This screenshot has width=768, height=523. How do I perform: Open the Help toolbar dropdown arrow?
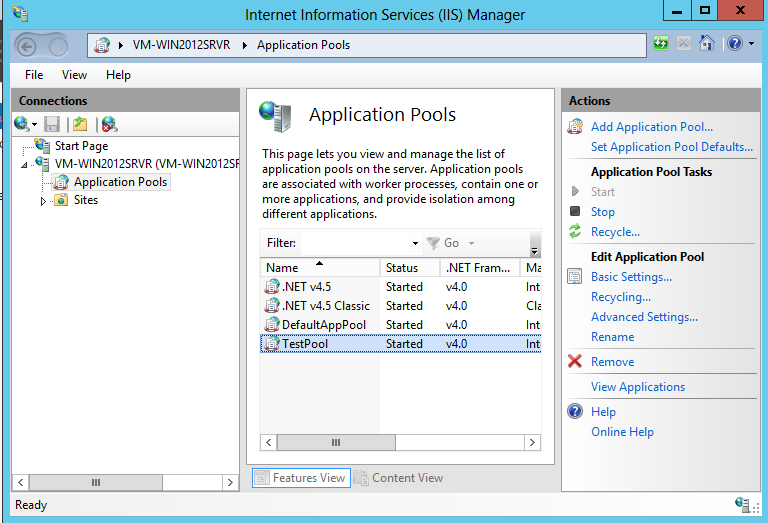pyautogui.click(x=751, y=44)
